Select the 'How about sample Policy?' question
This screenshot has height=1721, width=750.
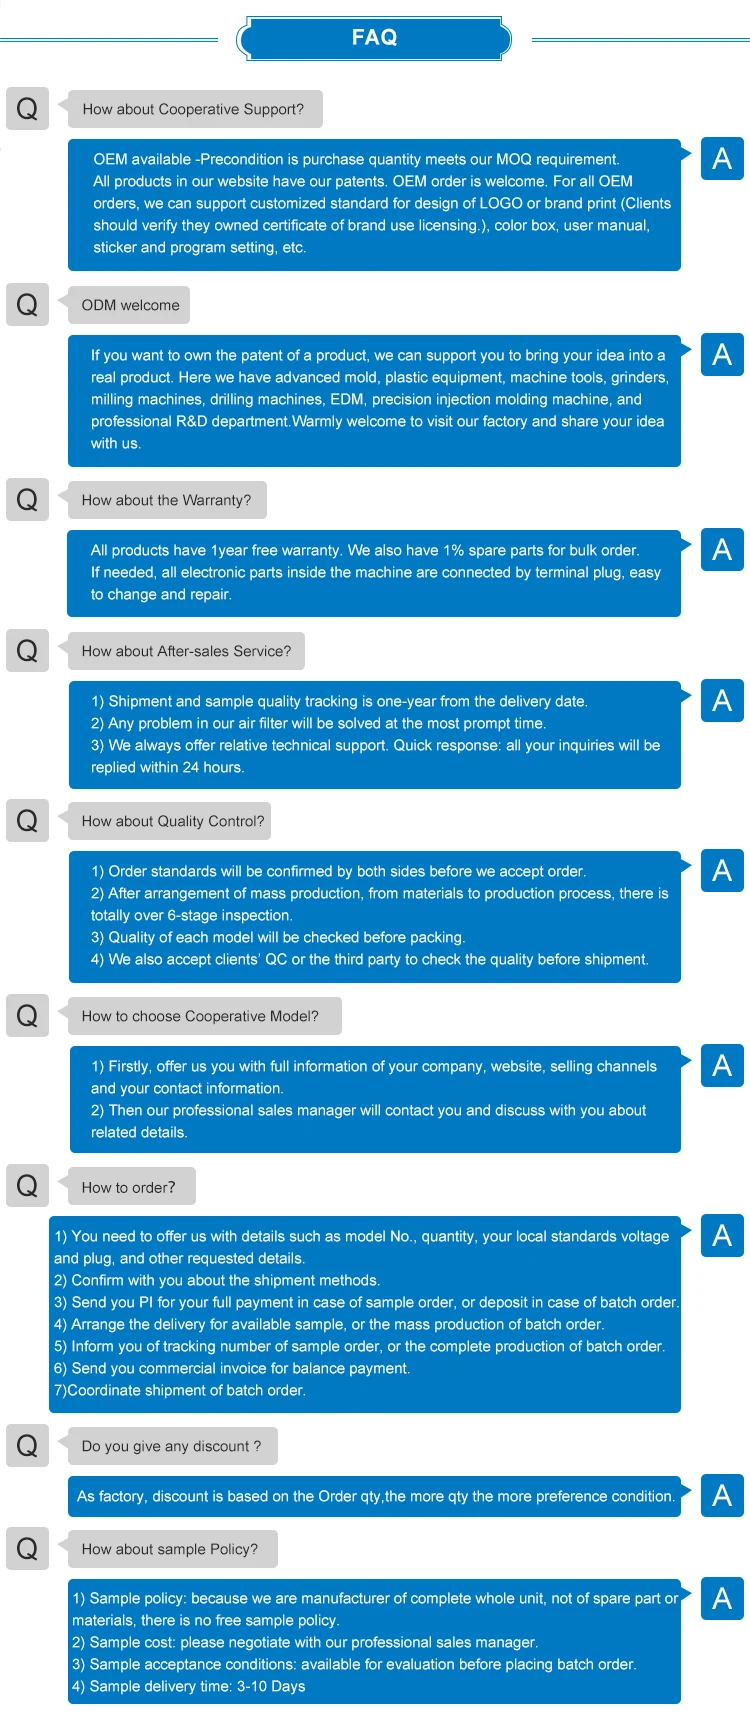click(170, 1549)
